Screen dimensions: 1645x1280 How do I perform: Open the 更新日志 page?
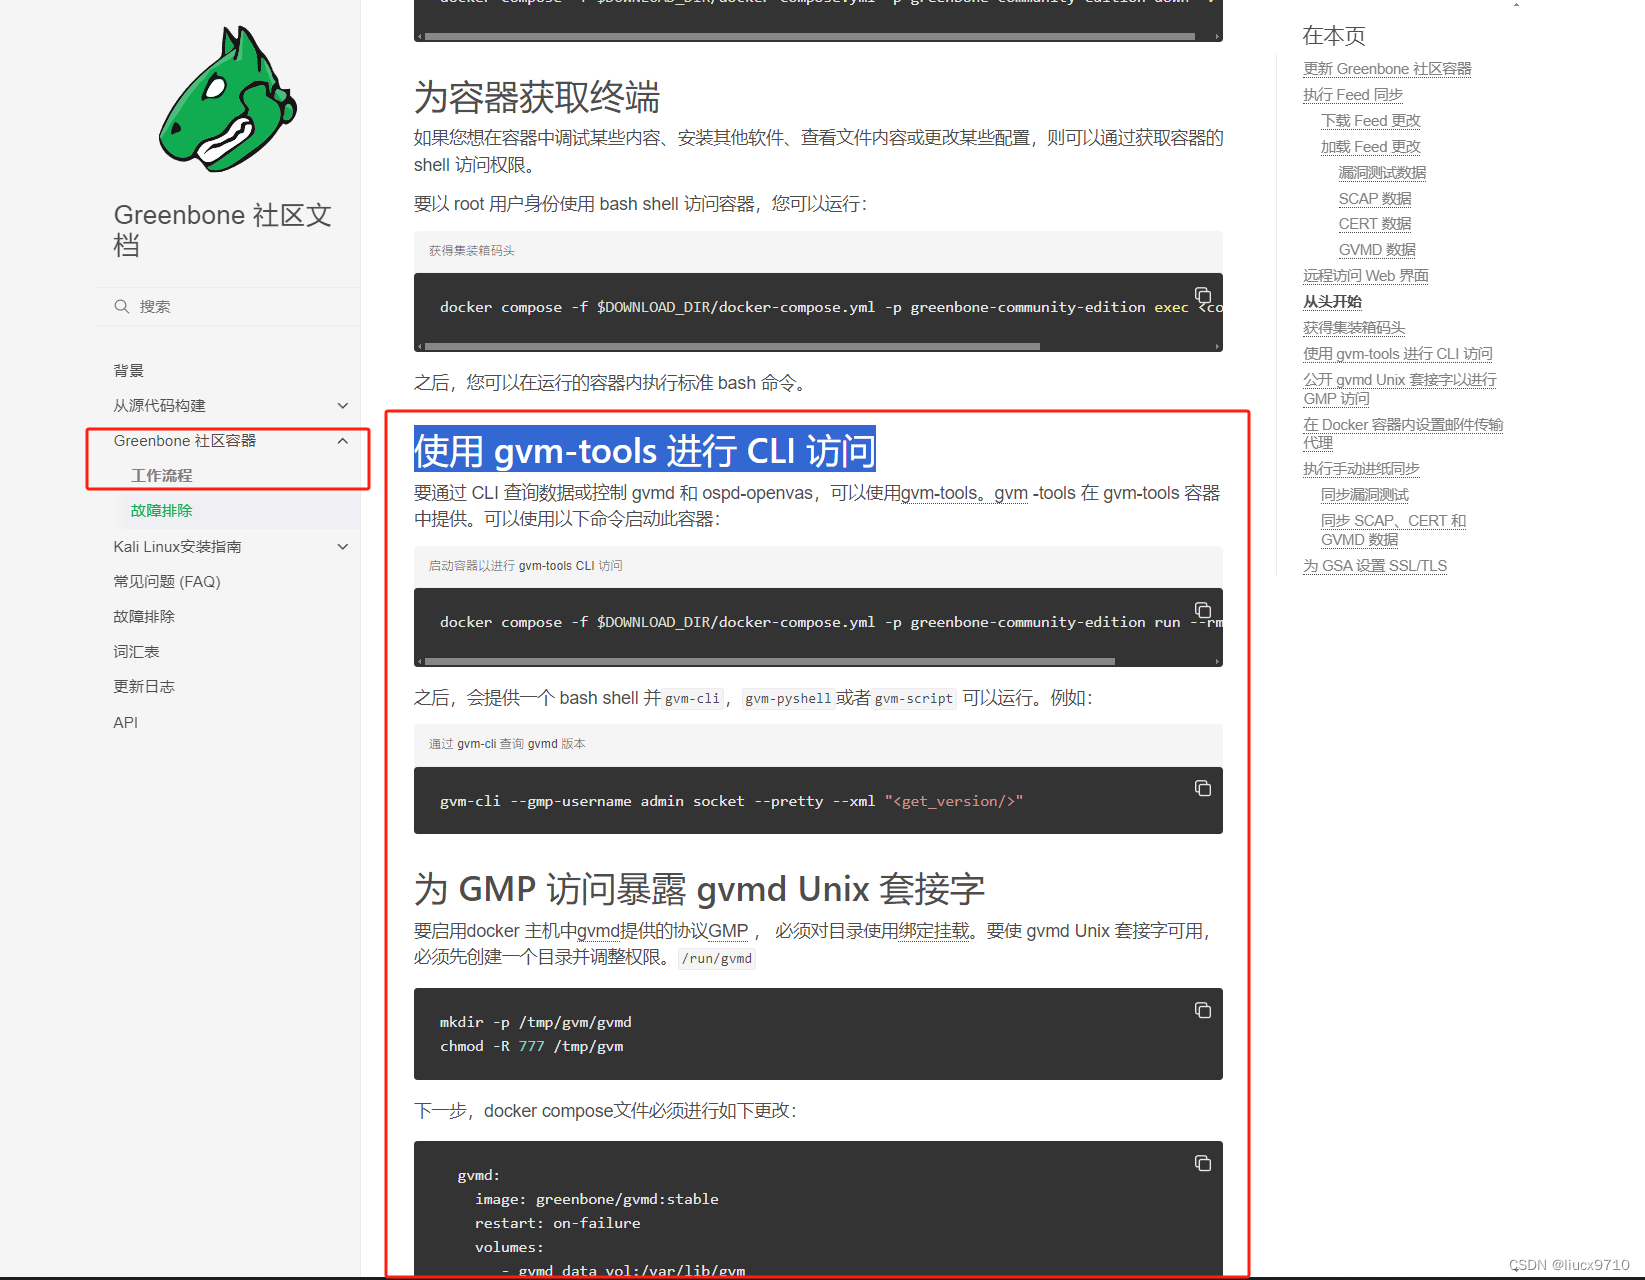pyautogui.click(x=144, y=686)
